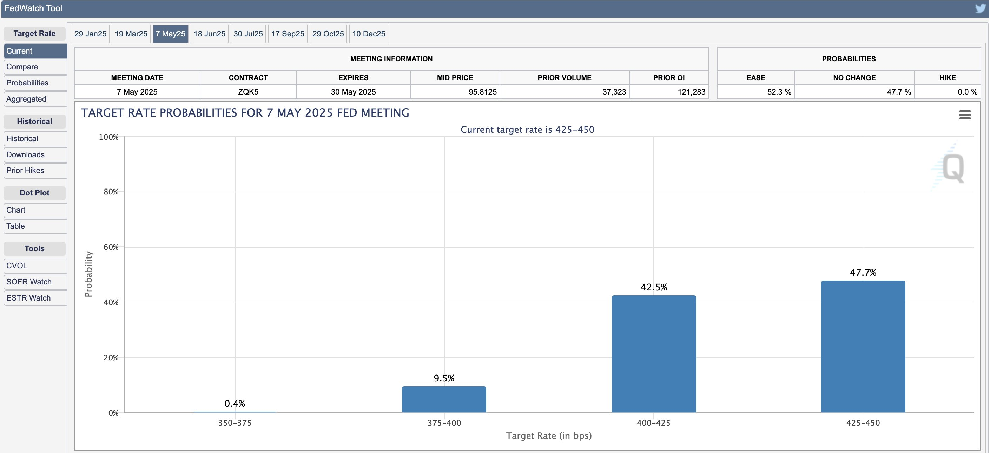This screenshot has width=989, height=453.
Task: Open the Aggregated view
Action: [28, 99]
